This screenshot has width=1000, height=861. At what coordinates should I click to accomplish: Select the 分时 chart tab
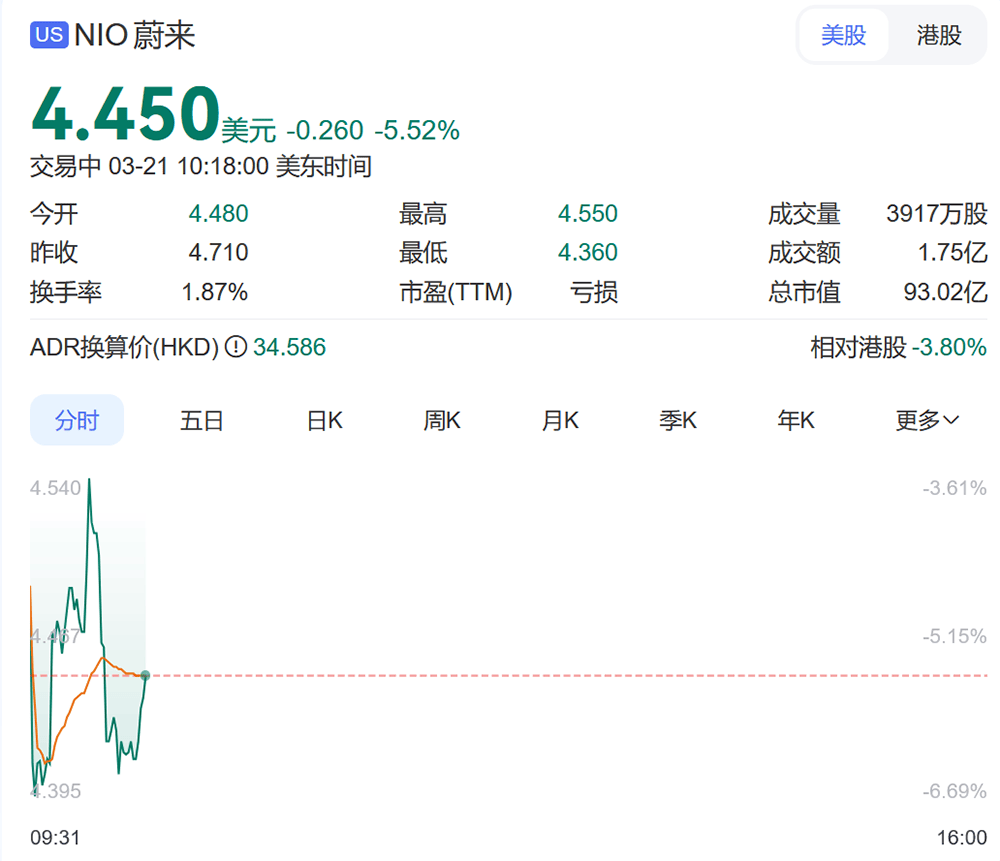(77, 420)
